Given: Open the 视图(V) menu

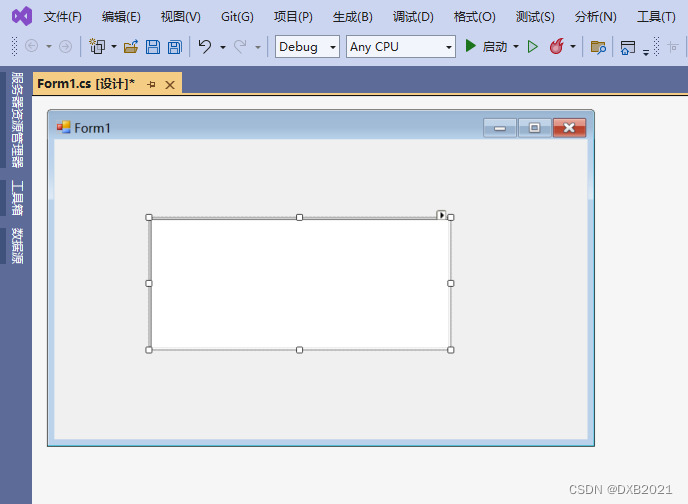Looking at the screenshot, I should pos(181,17).
